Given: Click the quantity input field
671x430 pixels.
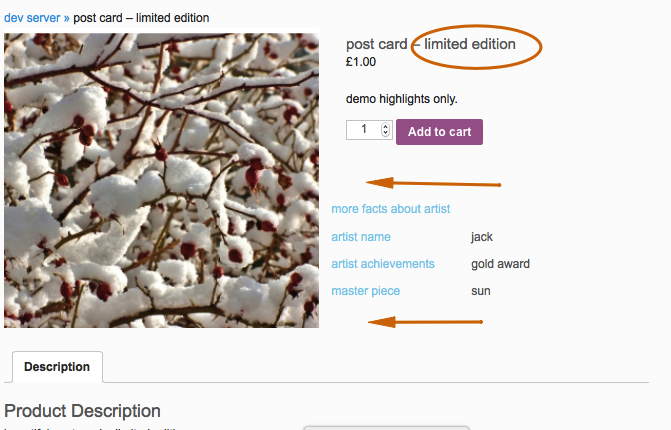Looking at the screenshot, I should (362, 130).
